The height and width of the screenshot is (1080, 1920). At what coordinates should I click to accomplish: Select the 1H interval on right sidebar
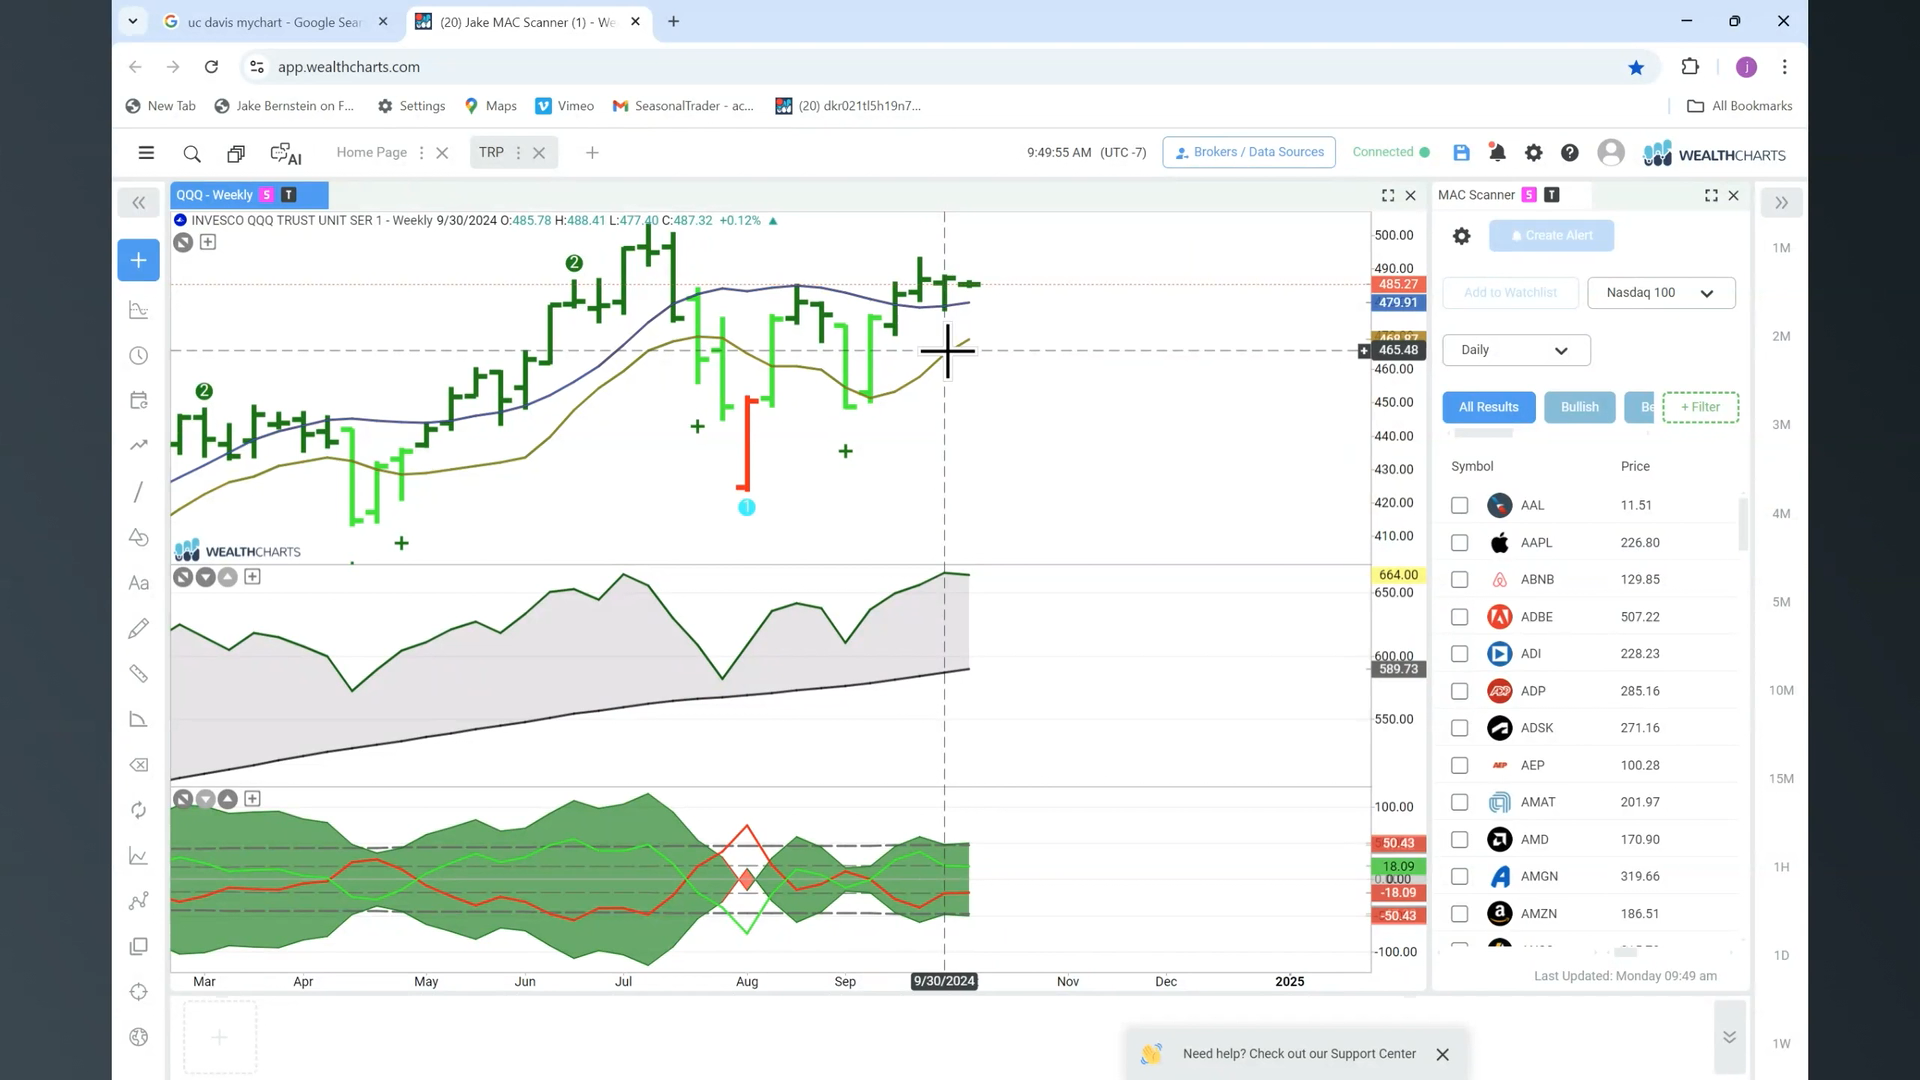point(1781,867)
